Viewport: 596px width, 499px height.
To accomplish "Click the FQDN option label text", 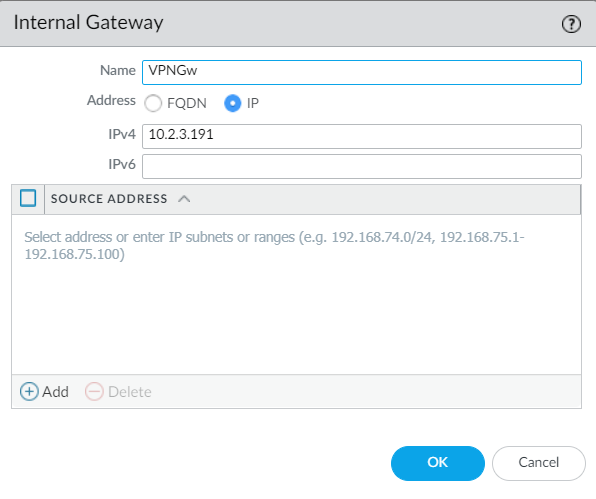I will tap(187, 103).
